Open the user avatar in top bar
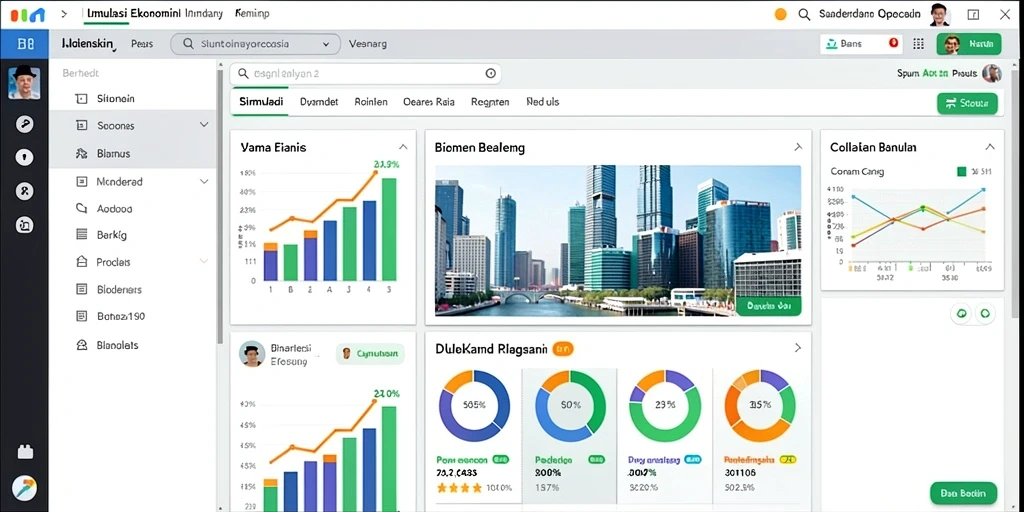Image resolution: width=1024 pixels, height=512 pixels. (x=940, y=14)
